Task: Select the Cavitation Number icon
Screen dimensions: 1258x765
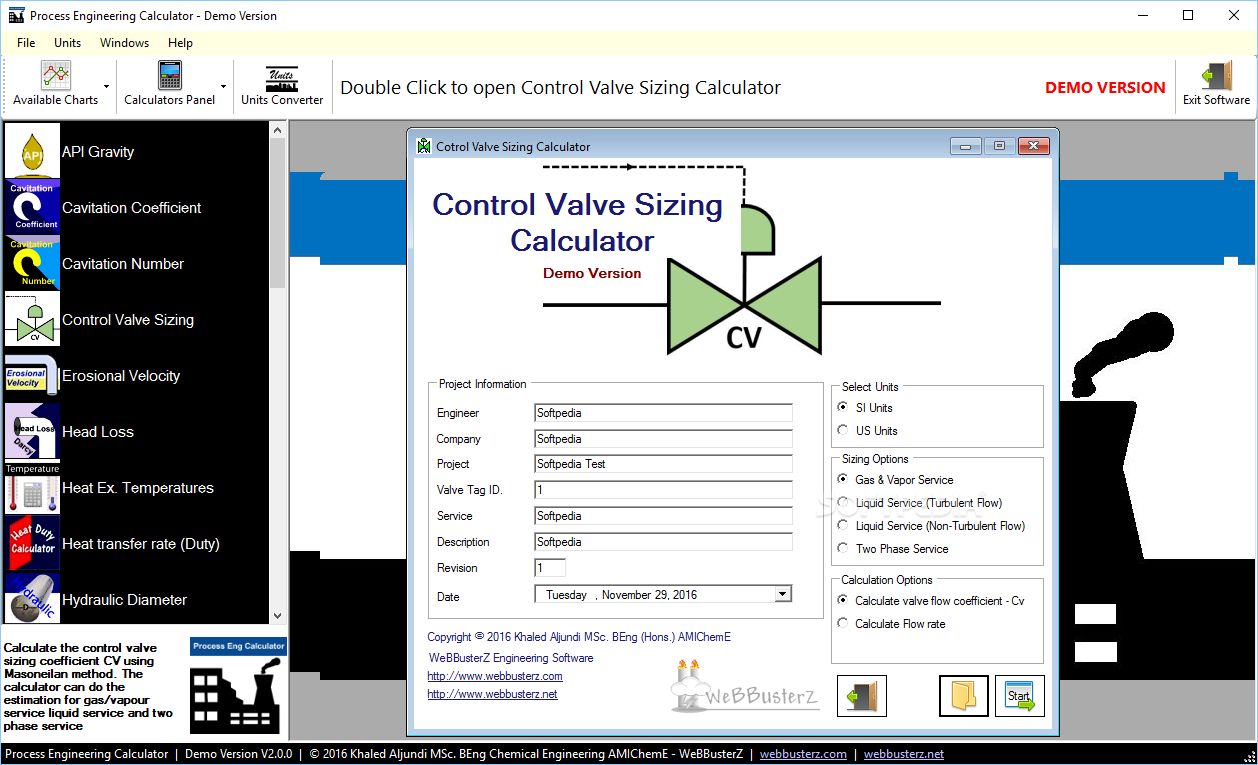Action: tap(33, 263)
